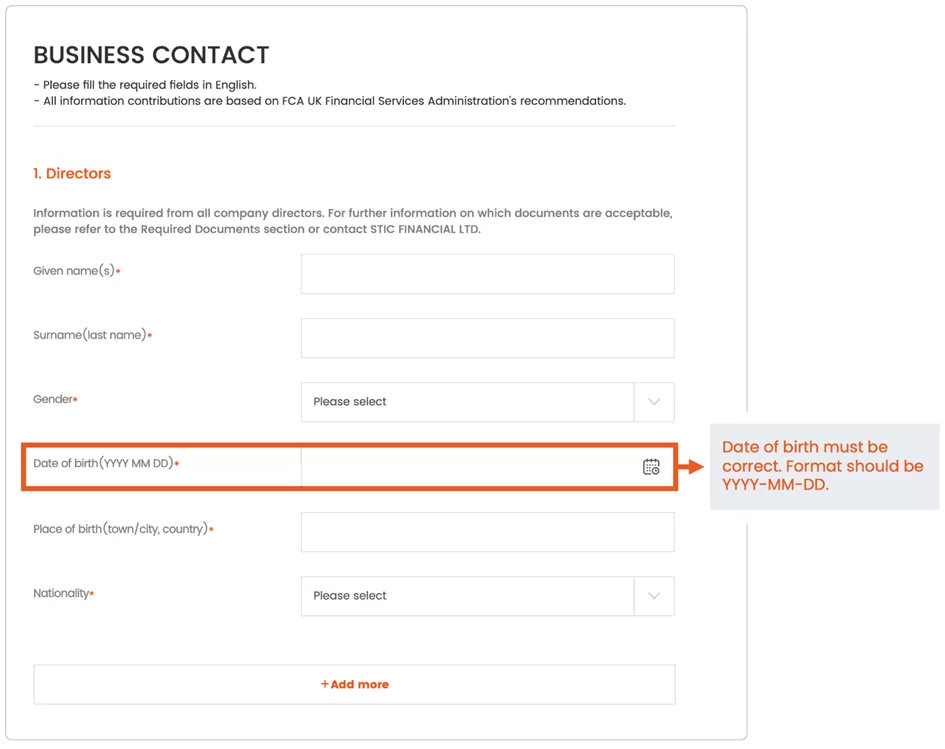Click the orange arrow pointing to tooltip
Screen dimensions: 945x749
point(691,466)
